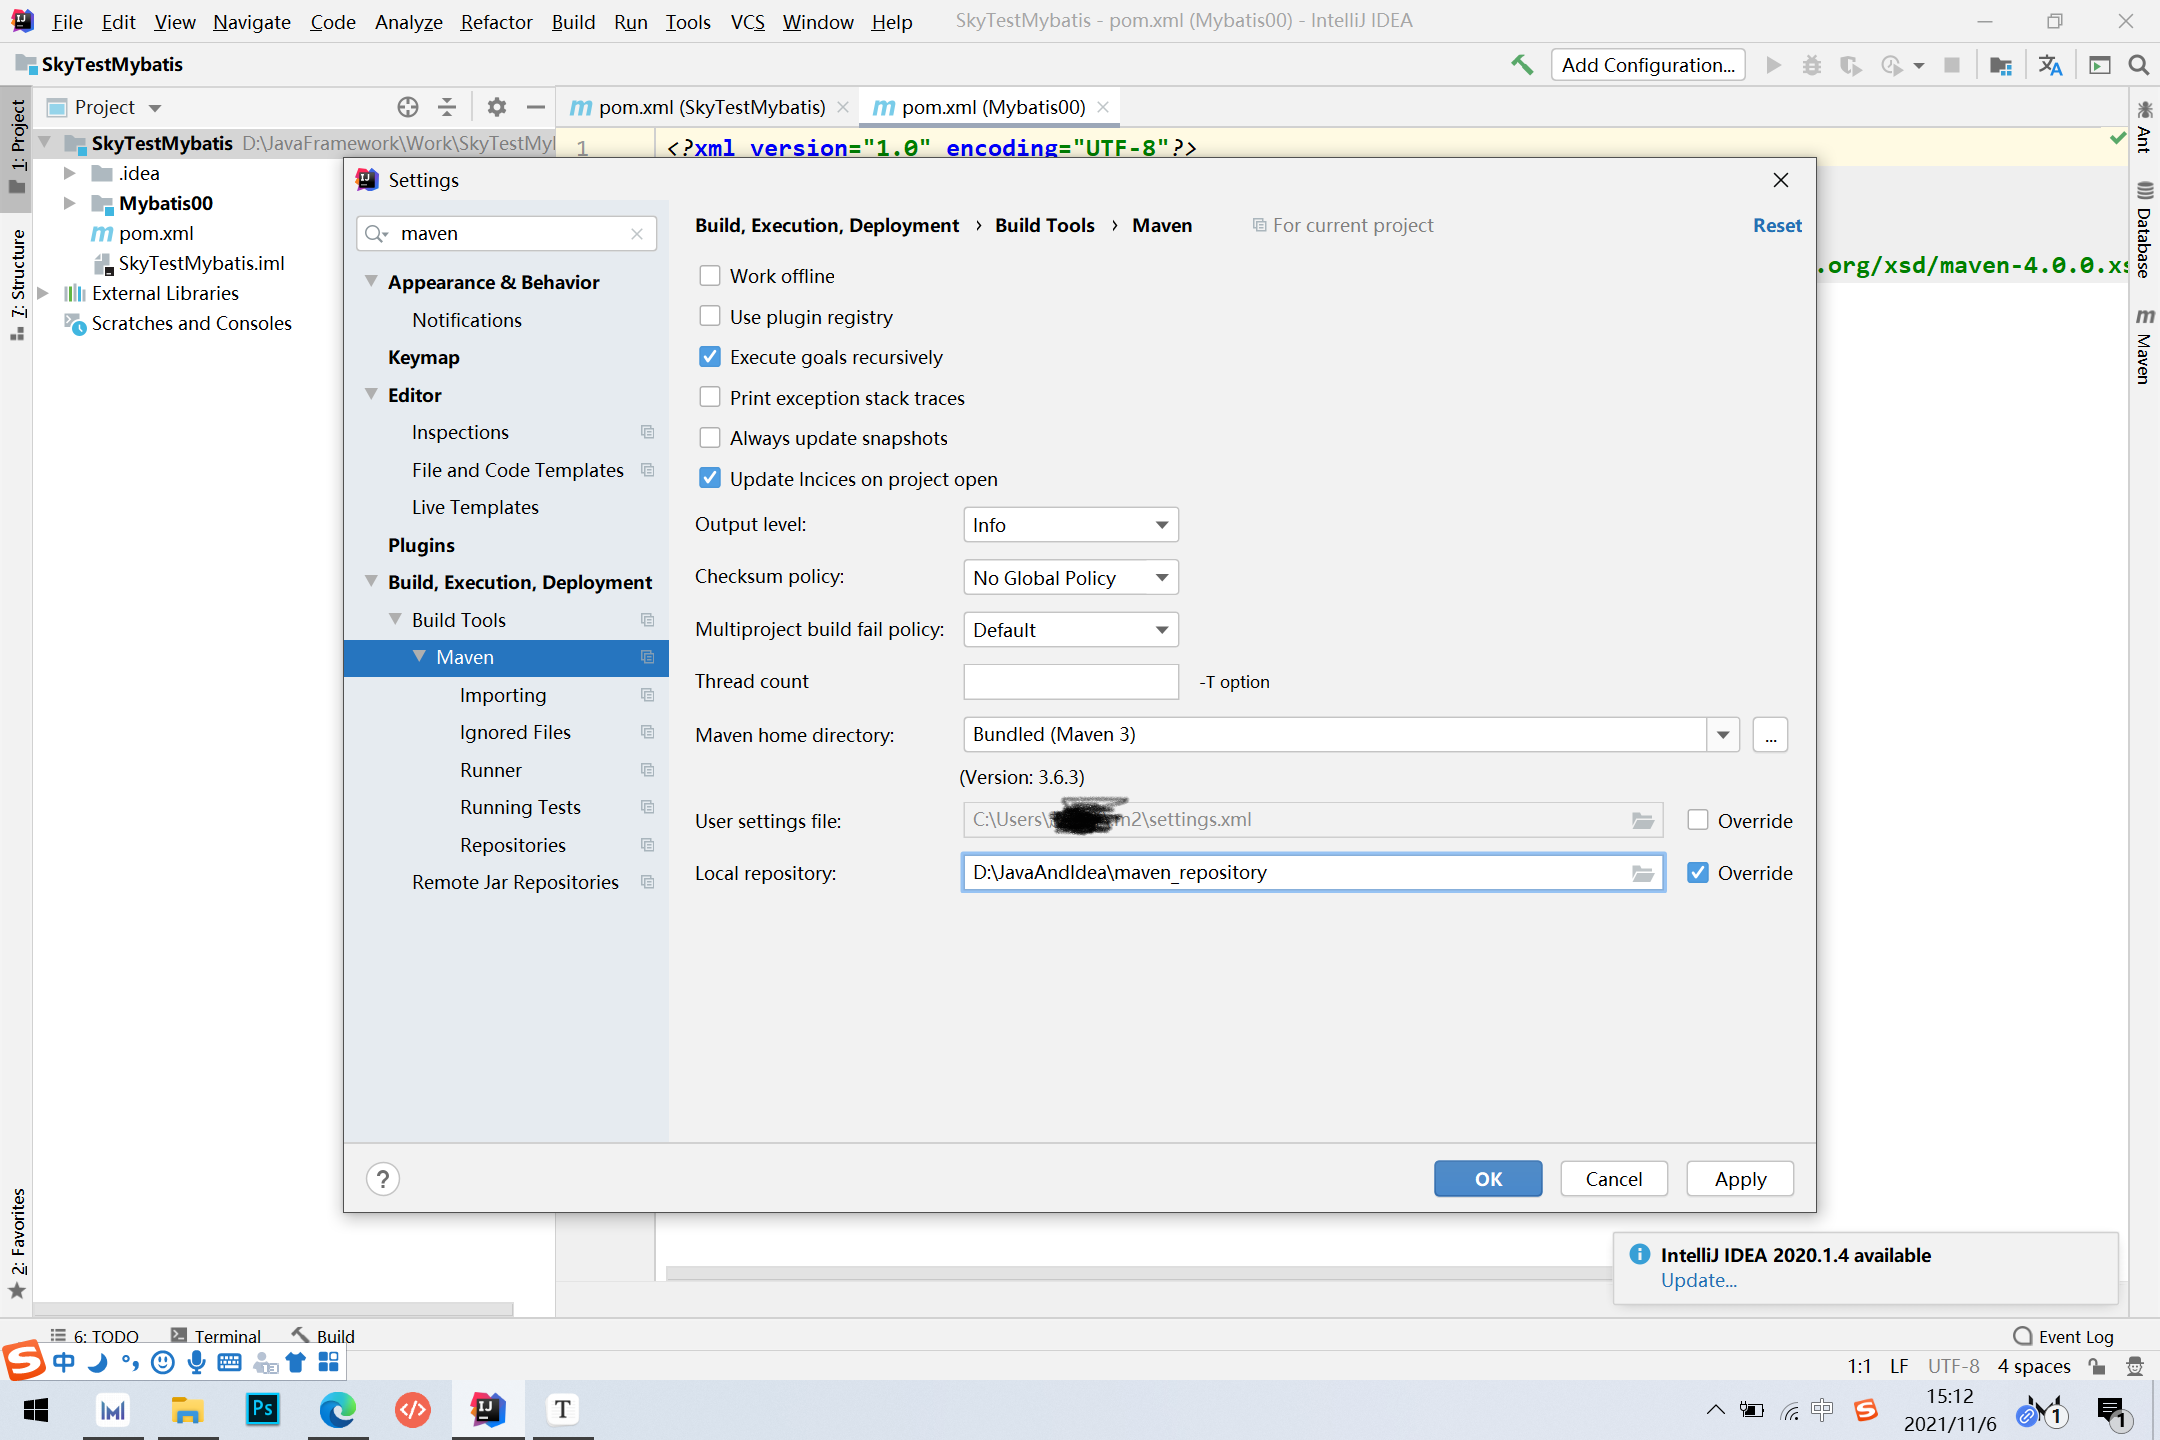The image size is (2160, 1440).
Task: Click the Build project hammer icon
Action: coord(1521,65)
